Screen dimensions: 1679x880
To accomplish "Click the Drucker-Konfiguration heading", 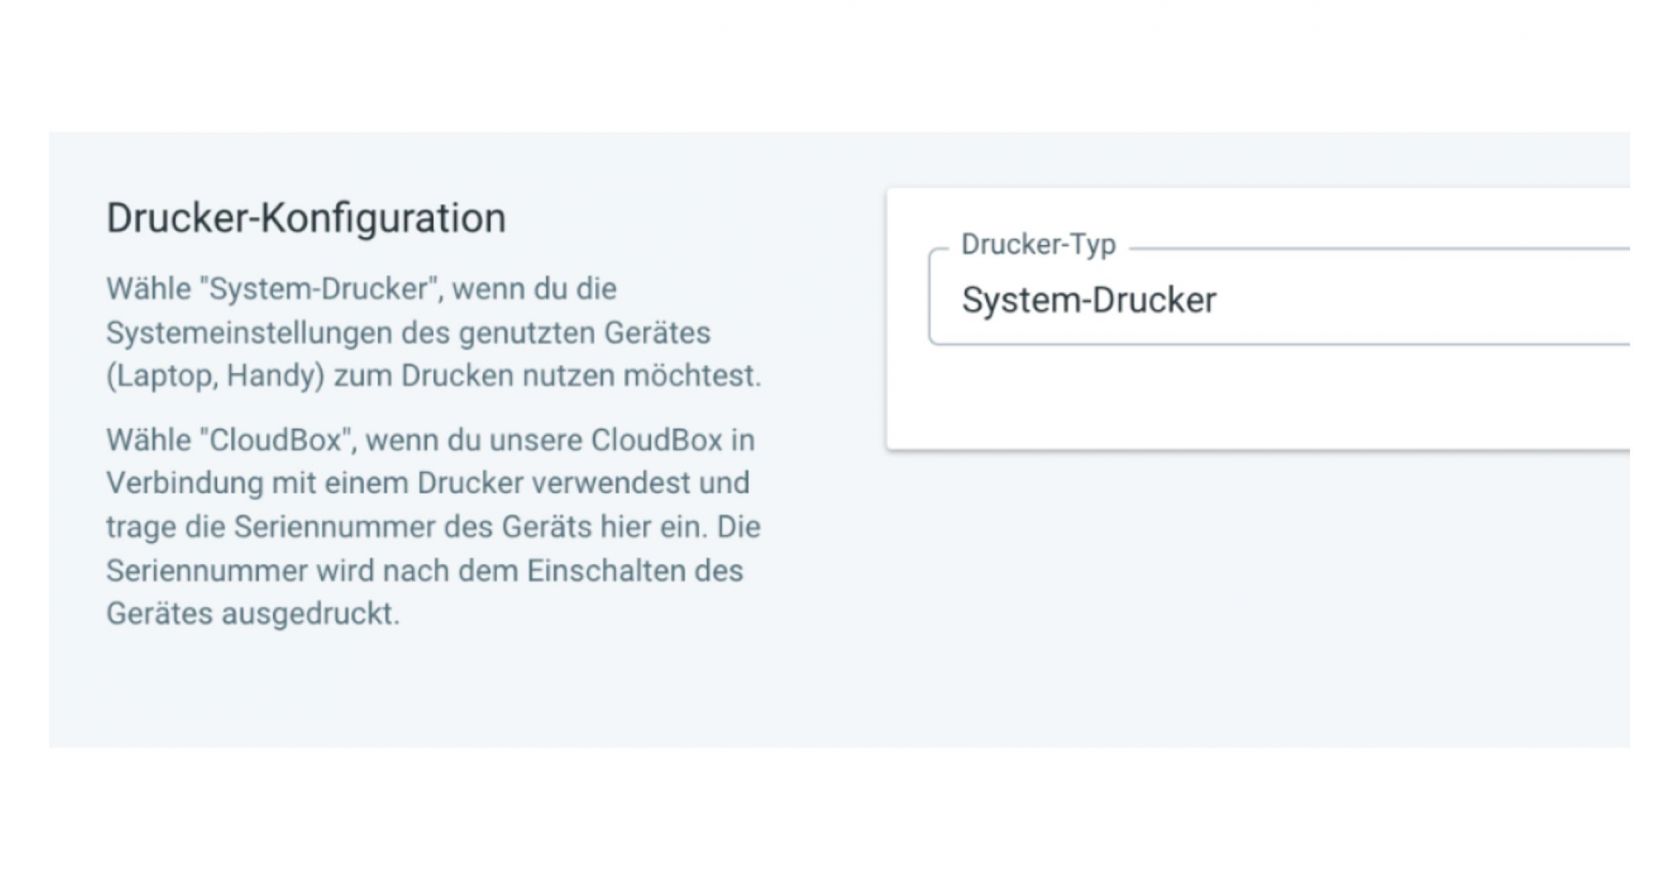I will 306,218.
